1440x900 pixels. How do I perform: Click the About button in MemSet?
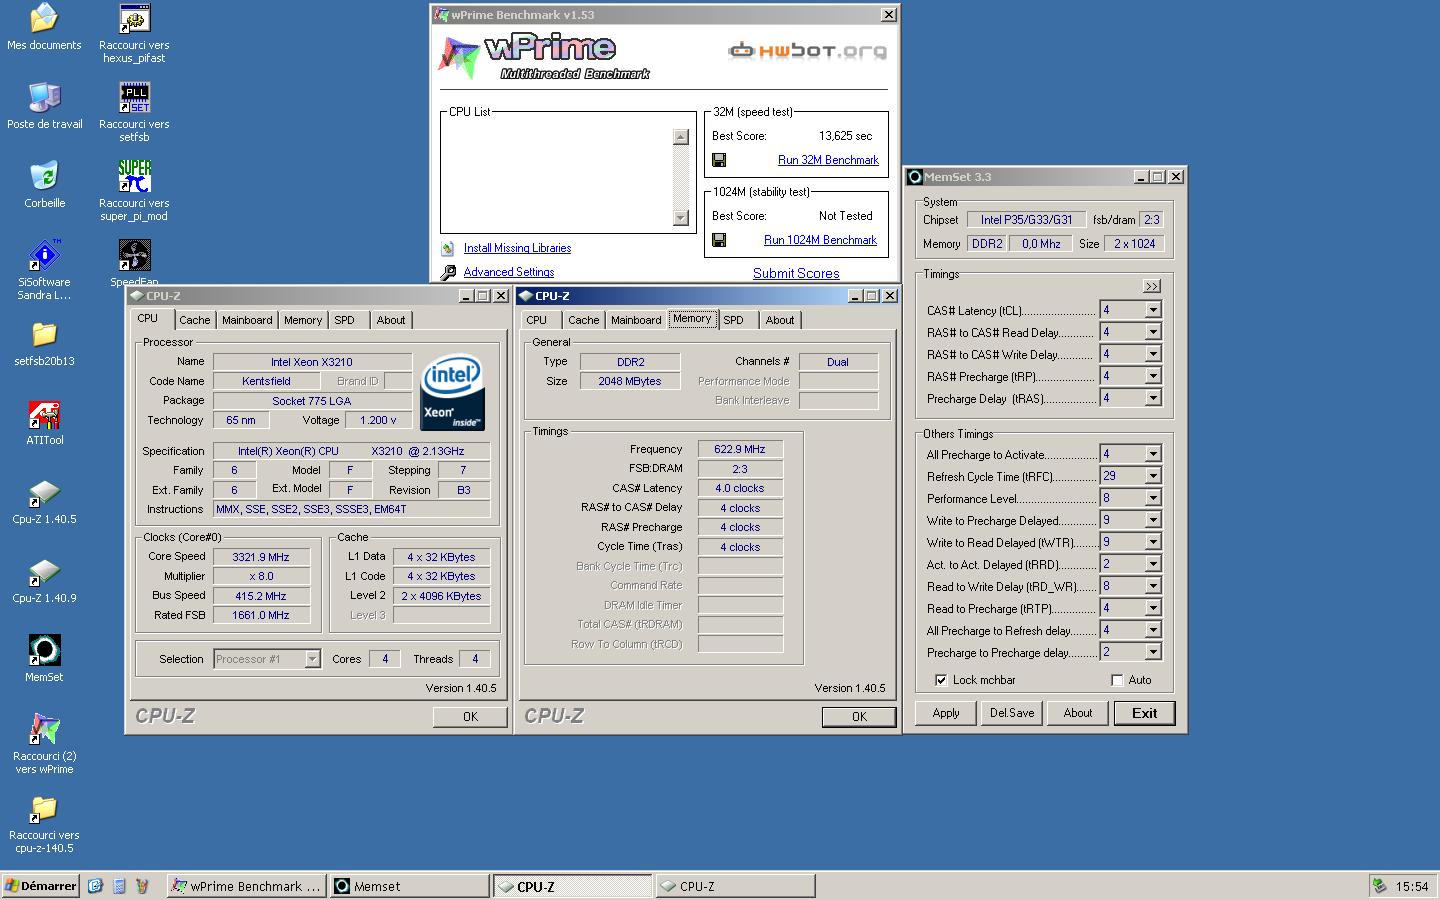[1078, 713]
